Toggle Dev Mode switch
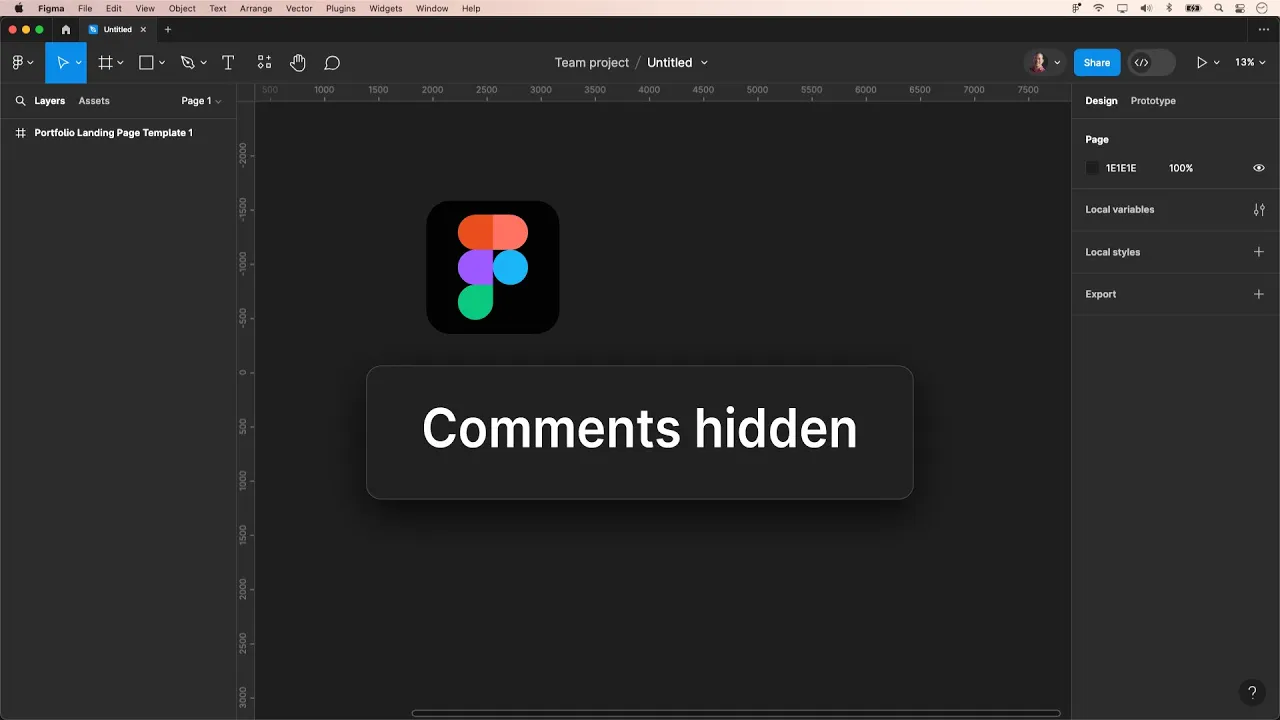Image resolution: width=1280 pixels, height=720 pixels. pos(1151,63)
